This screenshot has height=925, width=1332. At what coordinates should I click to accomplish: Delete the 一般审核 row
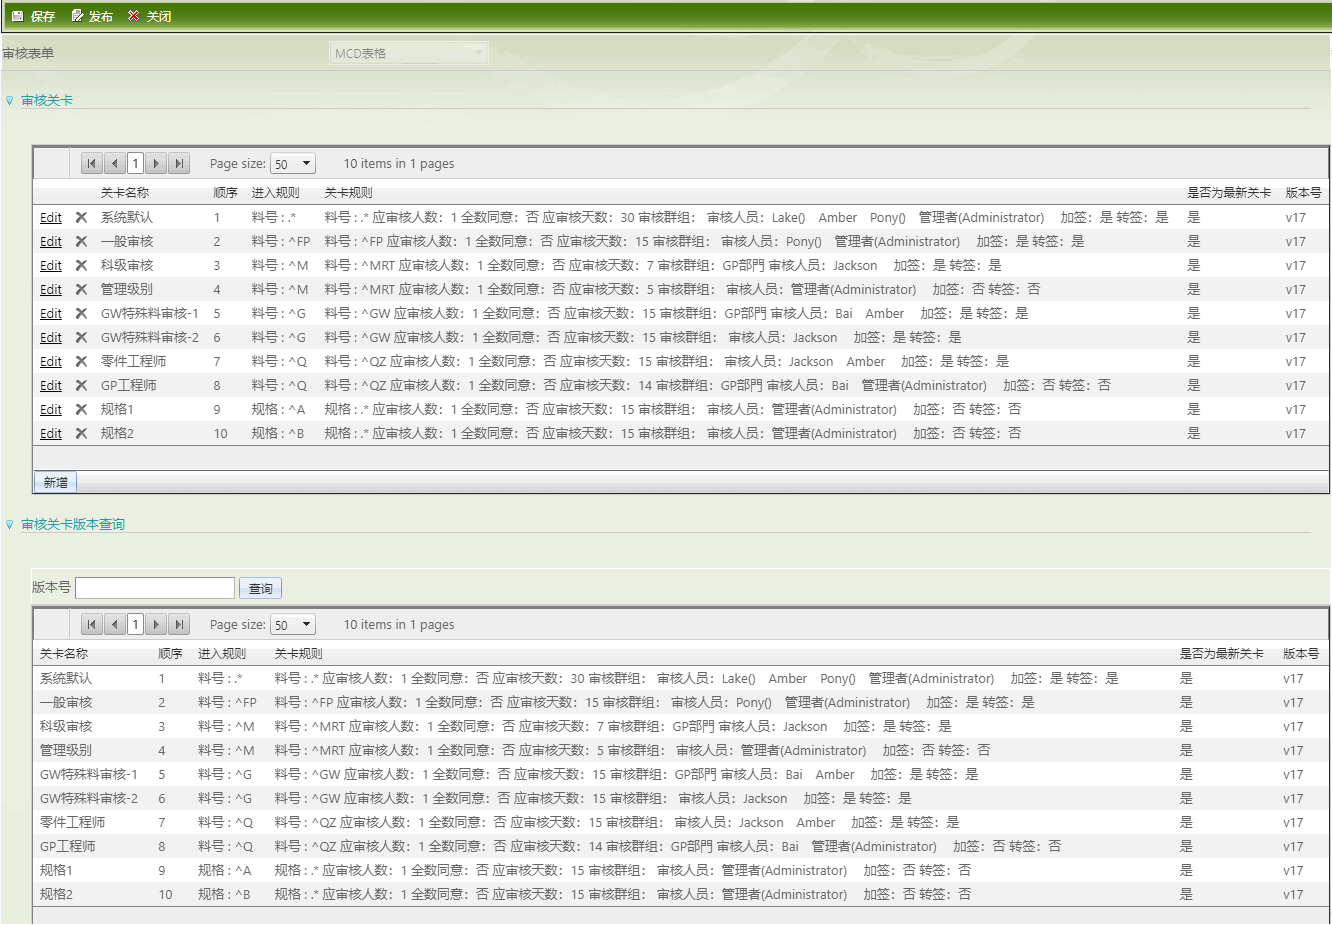81,241
